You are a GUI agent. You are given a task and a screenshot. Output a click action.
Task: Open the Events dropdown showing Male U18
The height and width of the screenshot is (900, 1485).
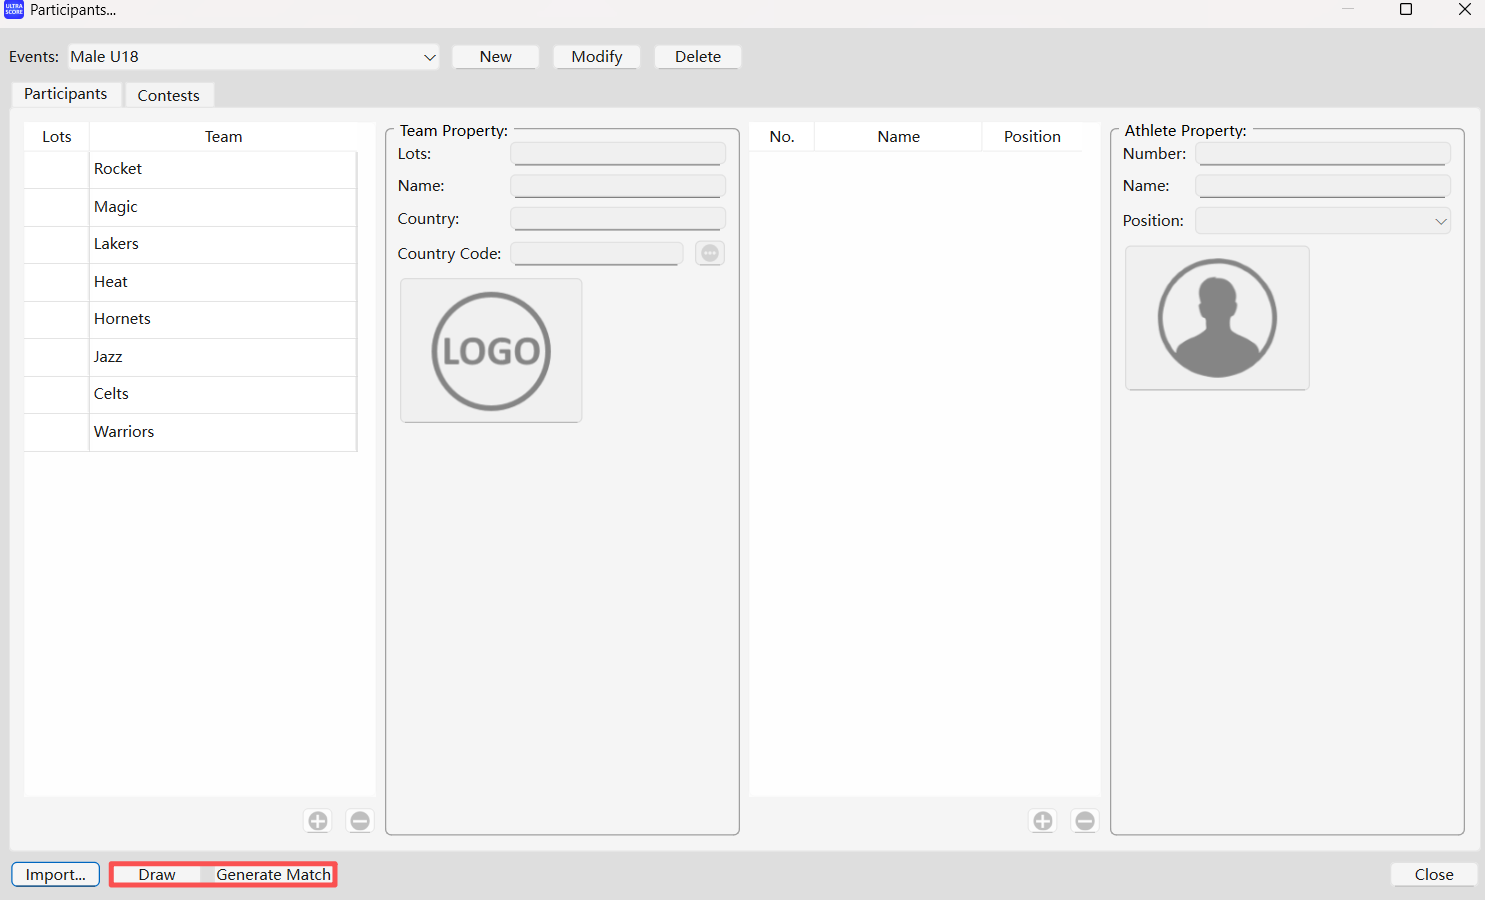pos(254,57)
